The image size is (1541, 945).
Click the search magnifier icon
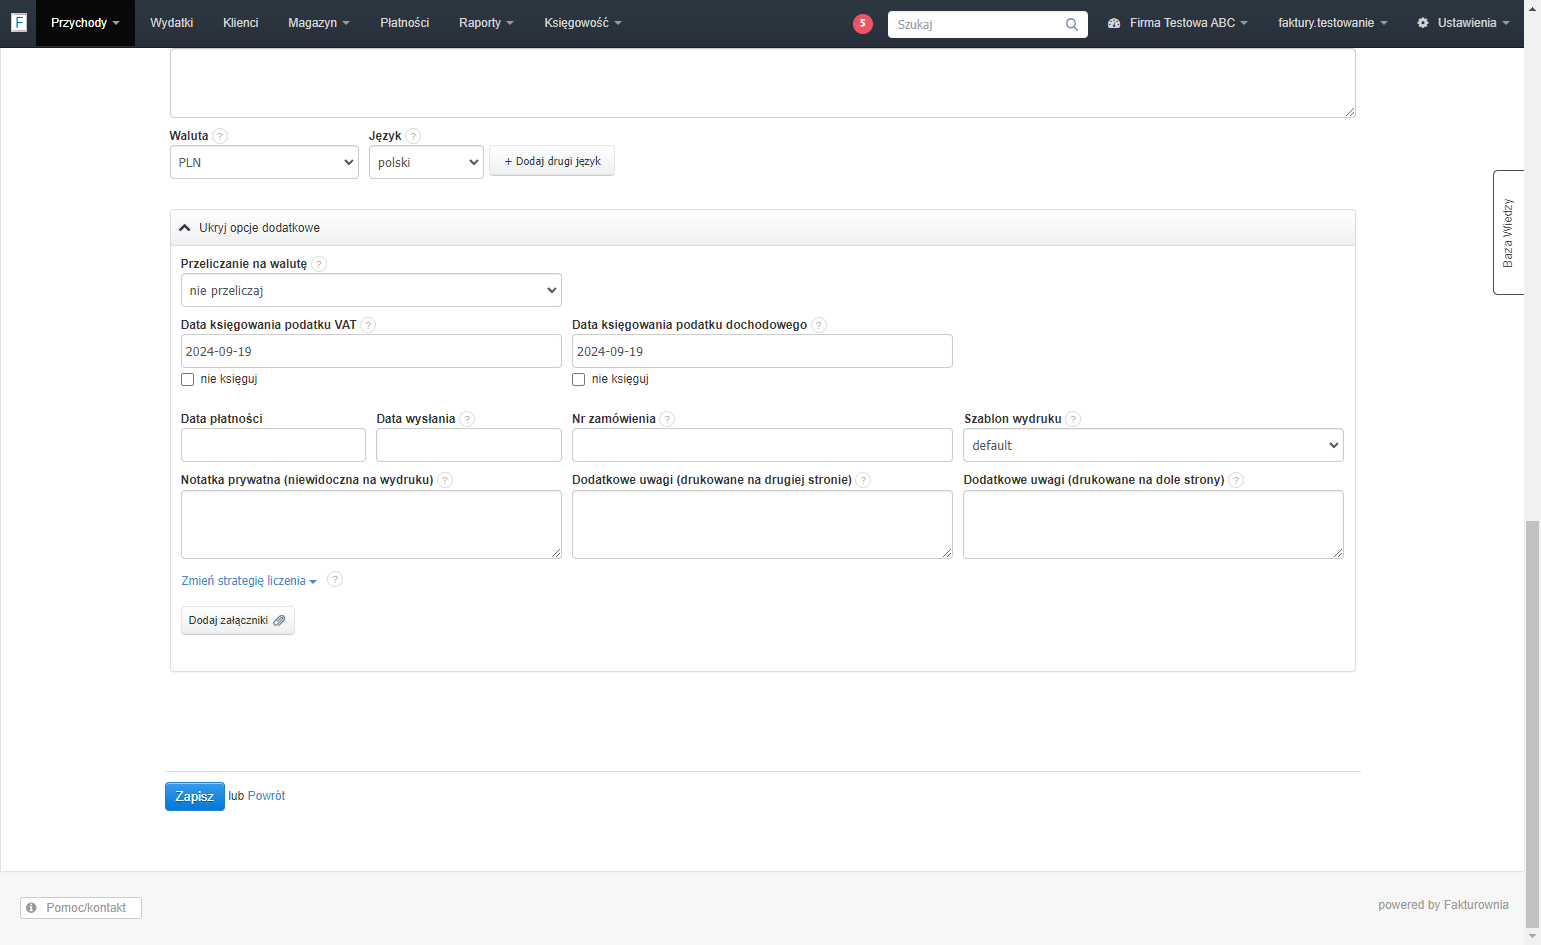tap(1072, 25)
